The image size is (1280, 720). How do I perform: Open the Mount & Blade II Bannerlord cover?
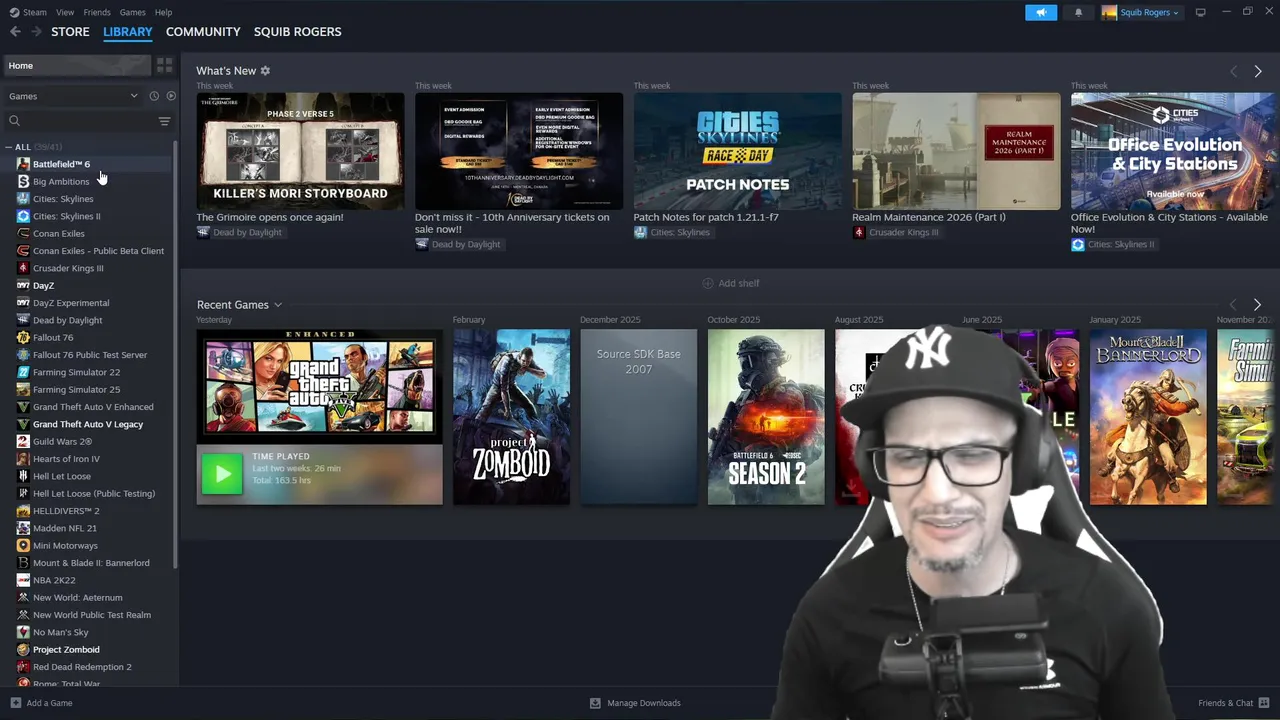coord(1148,417)
